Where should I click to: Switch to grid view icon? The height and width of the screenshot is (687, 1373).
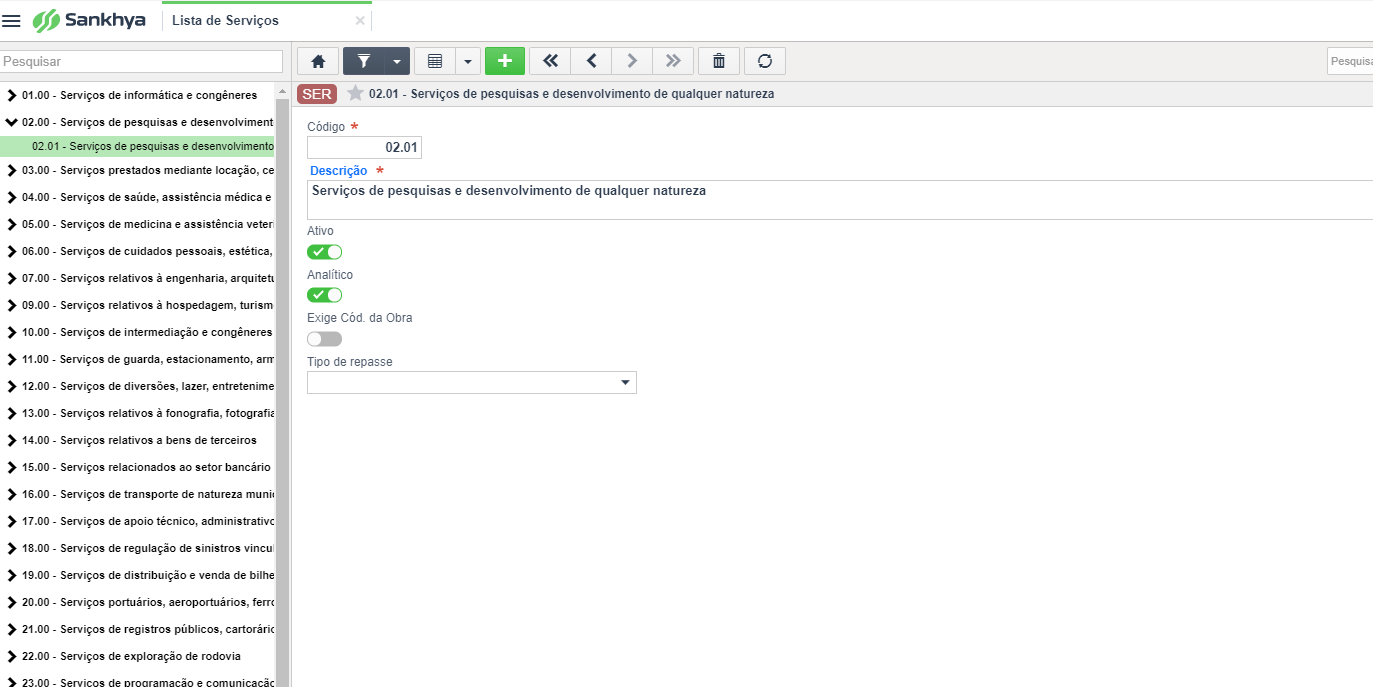434,61
